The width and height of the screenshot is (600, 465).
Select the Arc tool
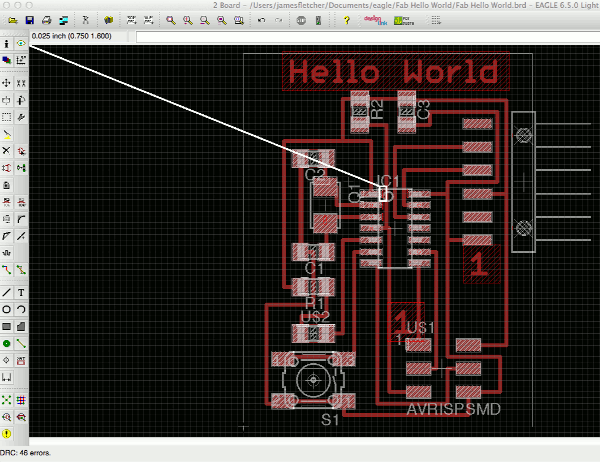[x=21, y=310]
